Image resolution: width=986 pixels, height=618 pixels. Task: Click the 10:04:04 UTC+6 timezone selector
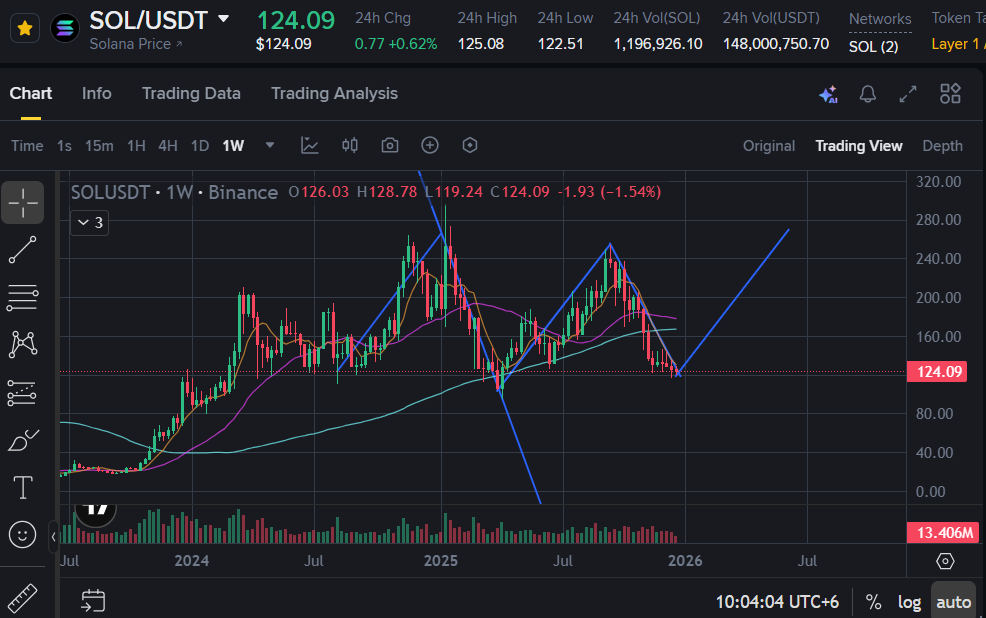(x=777, y=602)
